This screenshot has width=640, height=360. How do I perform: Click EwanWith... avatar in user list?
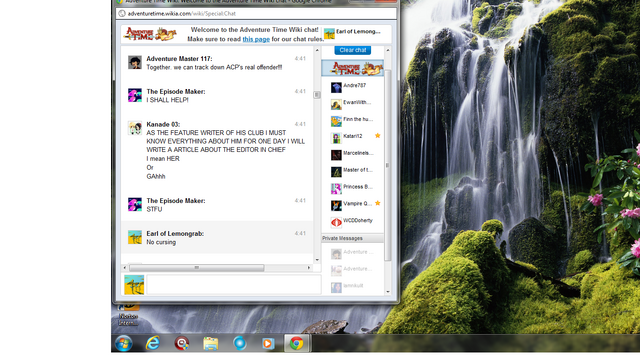point(336,104)
